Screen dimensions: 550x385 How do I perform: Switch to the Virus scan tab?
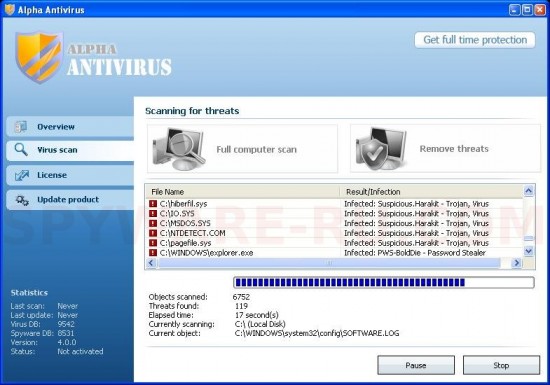[70, 150]
